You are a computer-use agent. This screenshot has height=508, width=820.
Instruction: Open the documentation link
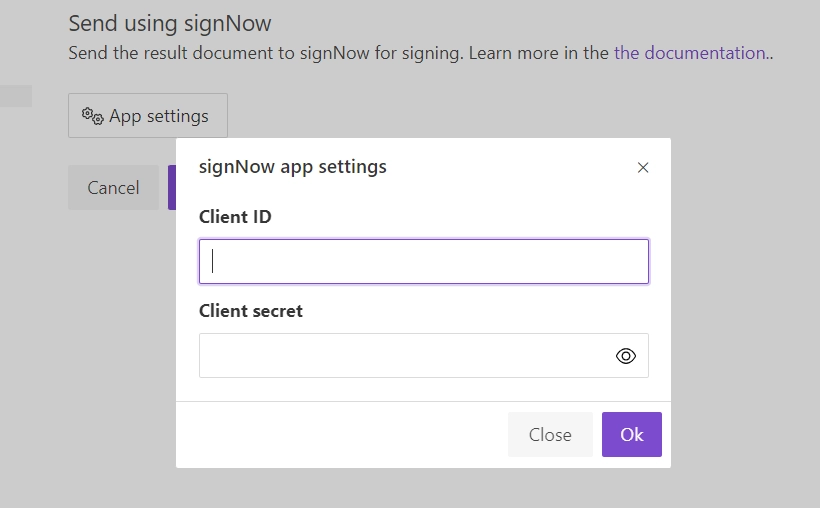(691, 53)
